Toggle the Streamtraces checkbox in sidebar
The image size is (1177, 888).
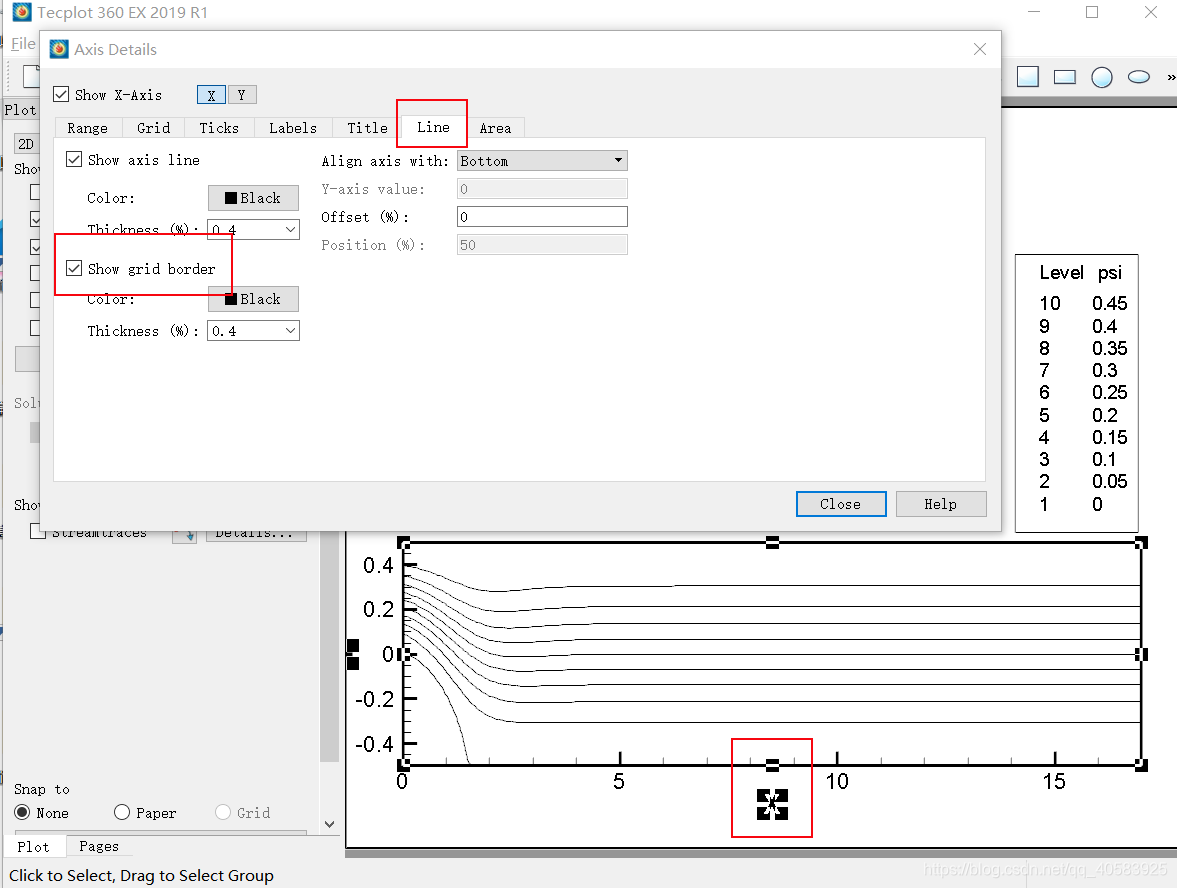pos(38,532)
